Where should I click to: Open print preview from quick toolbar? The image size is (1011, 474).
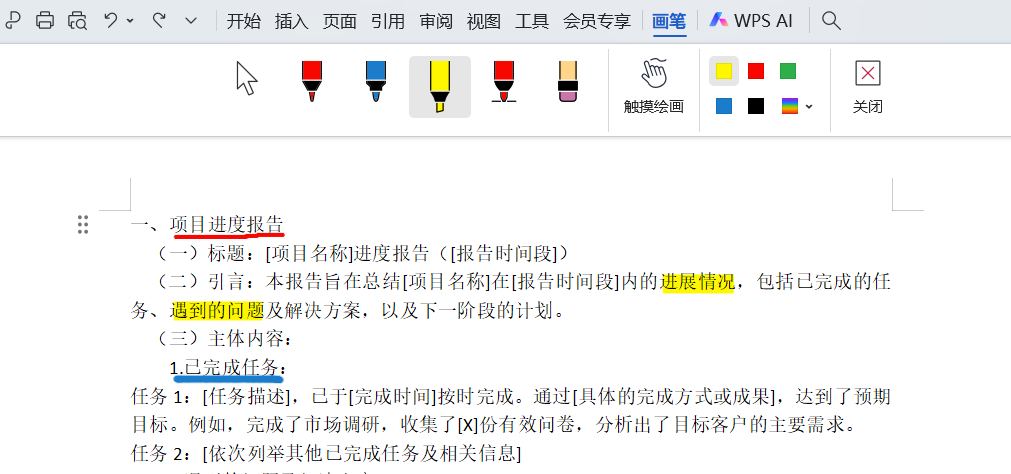pyautogui.click(x=77, y=20)
